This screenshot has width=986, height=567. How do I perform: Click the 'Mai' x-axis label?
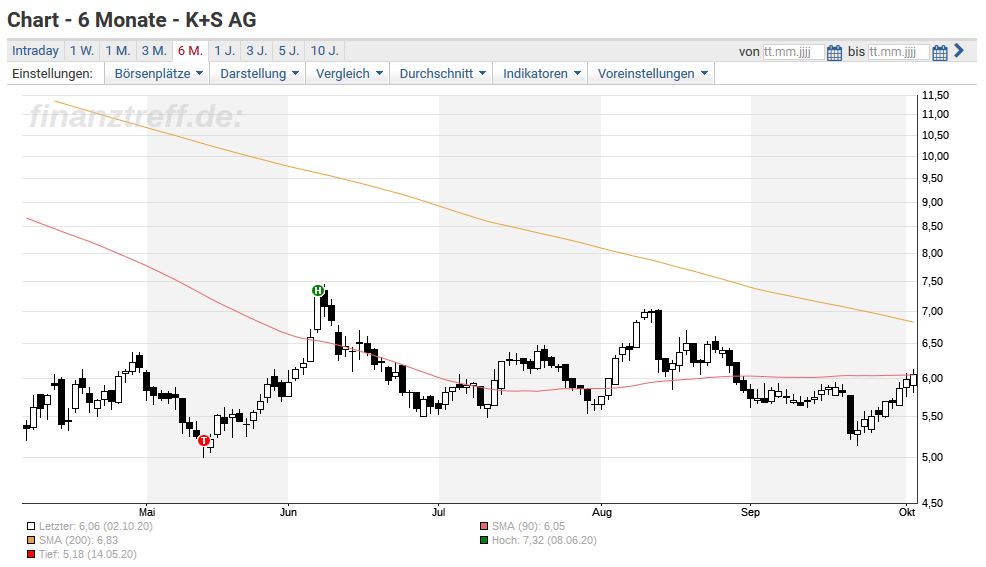pos(147,512)
